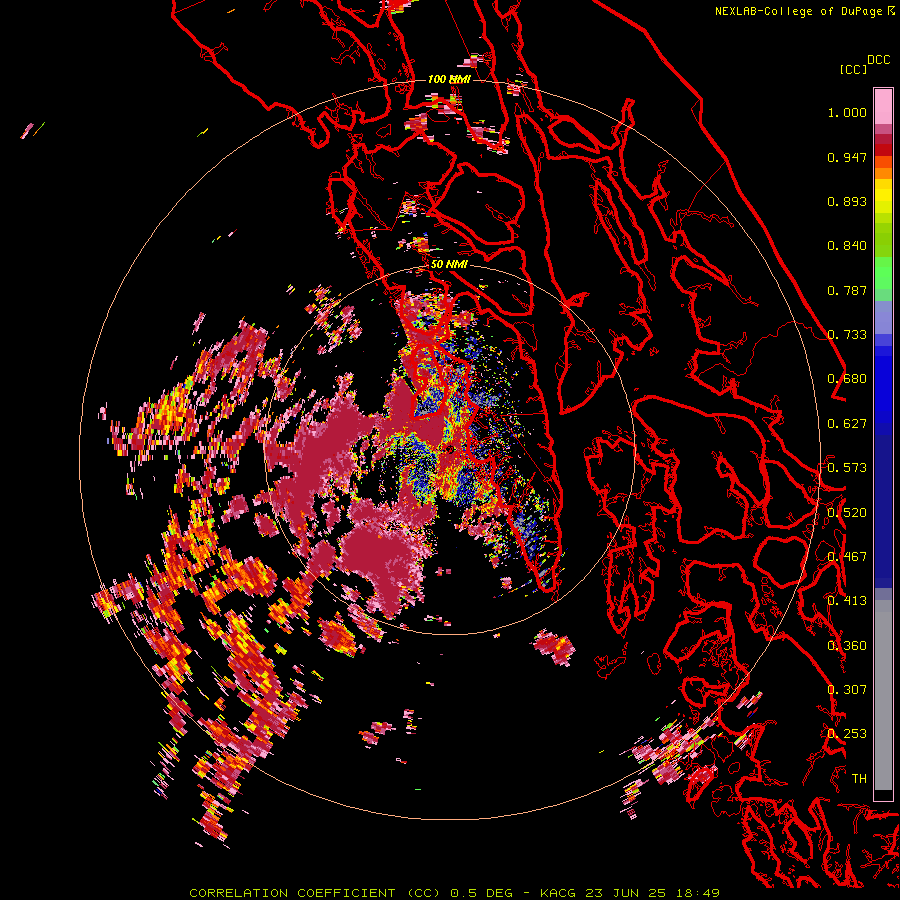The height and width of the screenshot is (900, 900).
Task: Select the 0.733 legend value
Action: 847,335
